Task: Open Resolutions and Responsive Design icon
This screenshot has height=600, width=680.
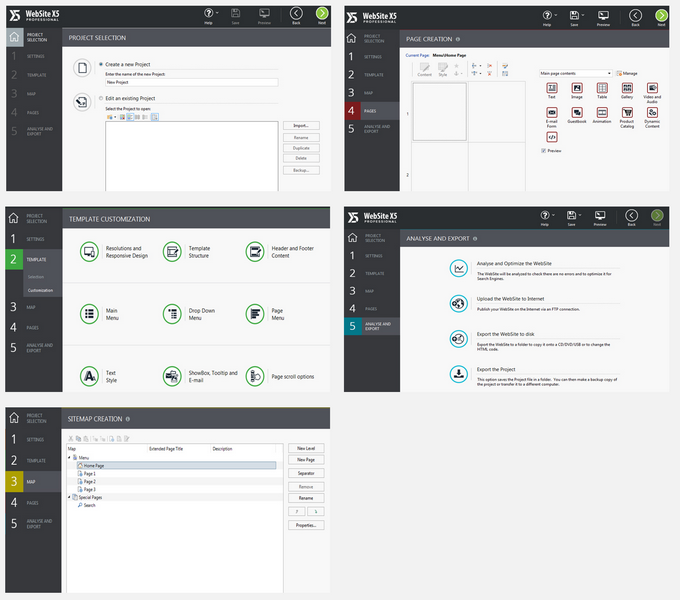Action: click(x=89, y=252)
